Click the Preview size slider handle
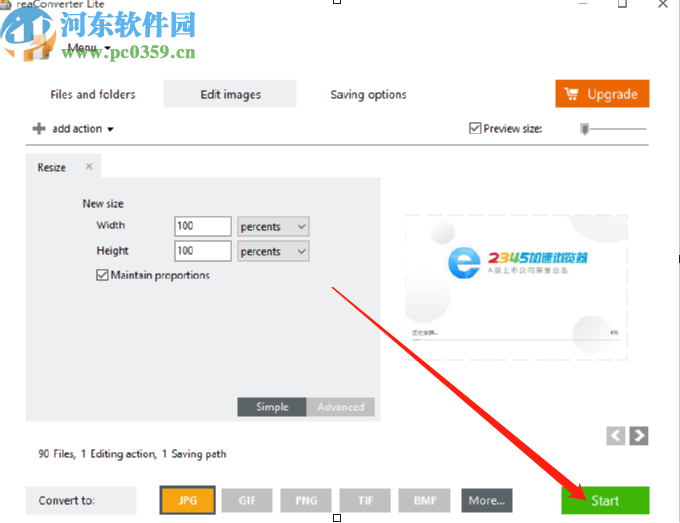The height and width of the screenshot is (523, 680). coord(585,129)
